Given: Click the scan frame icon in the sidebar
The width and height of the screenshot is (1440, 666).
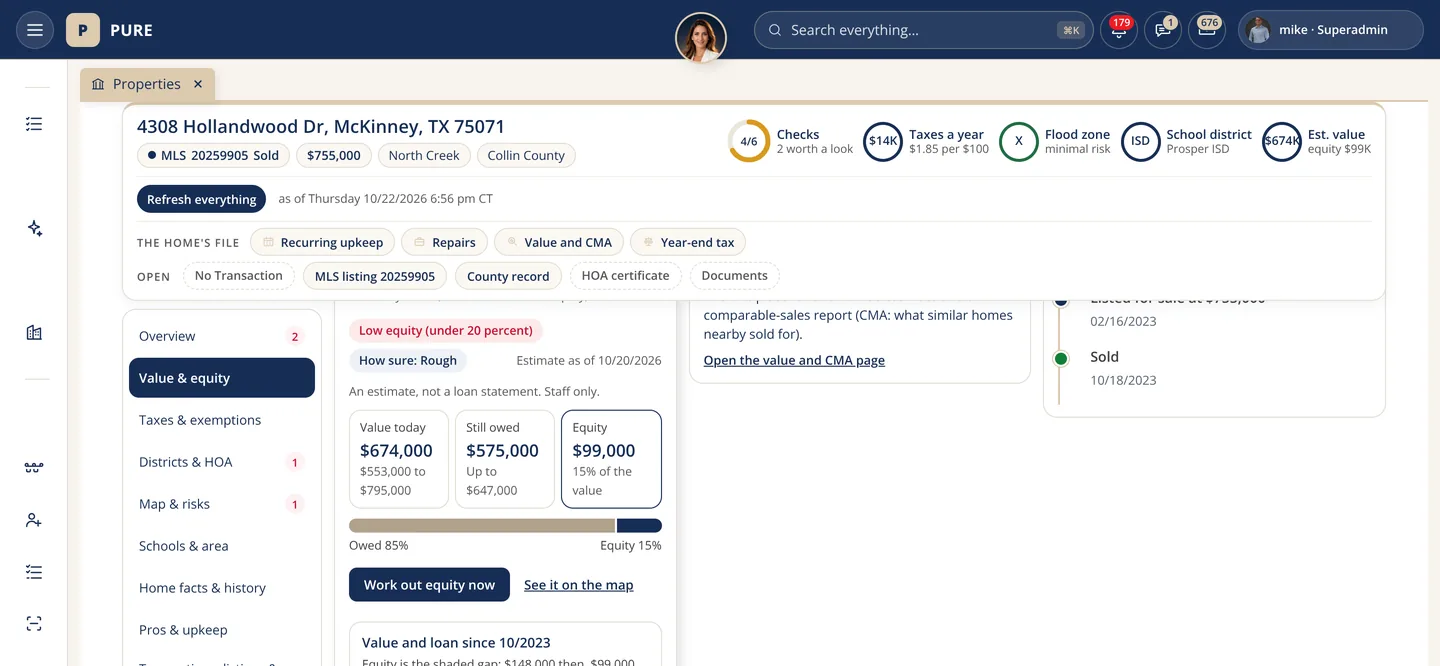Looking at the screenshot, I should point(35,624).
